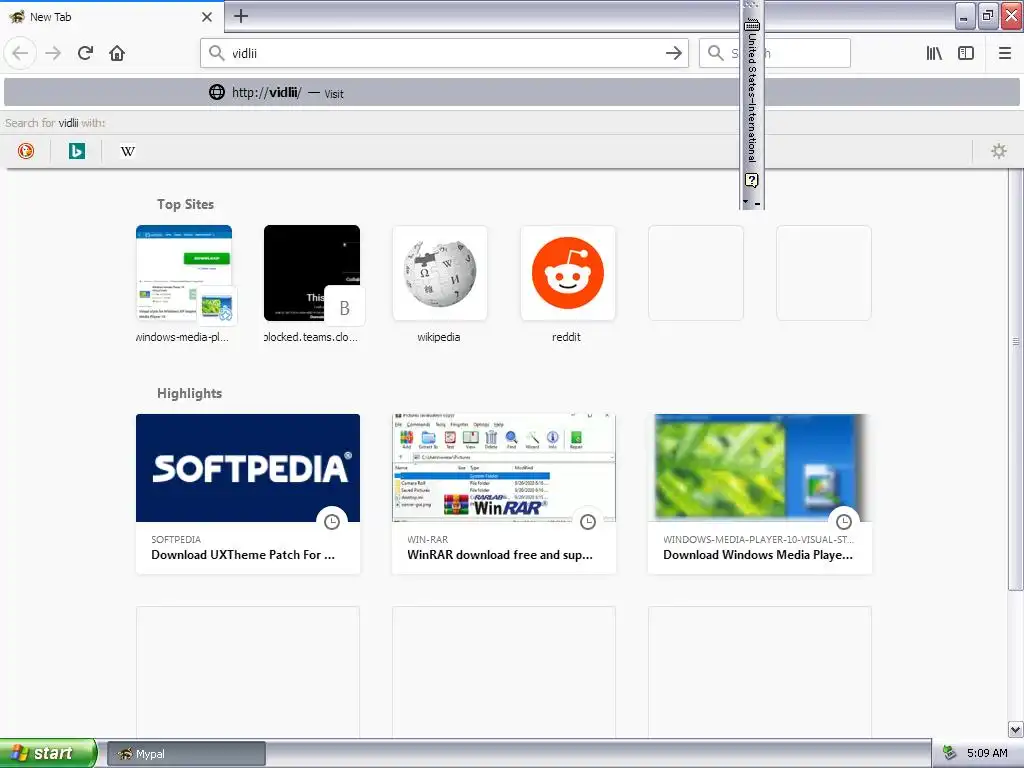Open search settings gear icon
This screenshot has width=1024, height=768.
pos(999,151)
